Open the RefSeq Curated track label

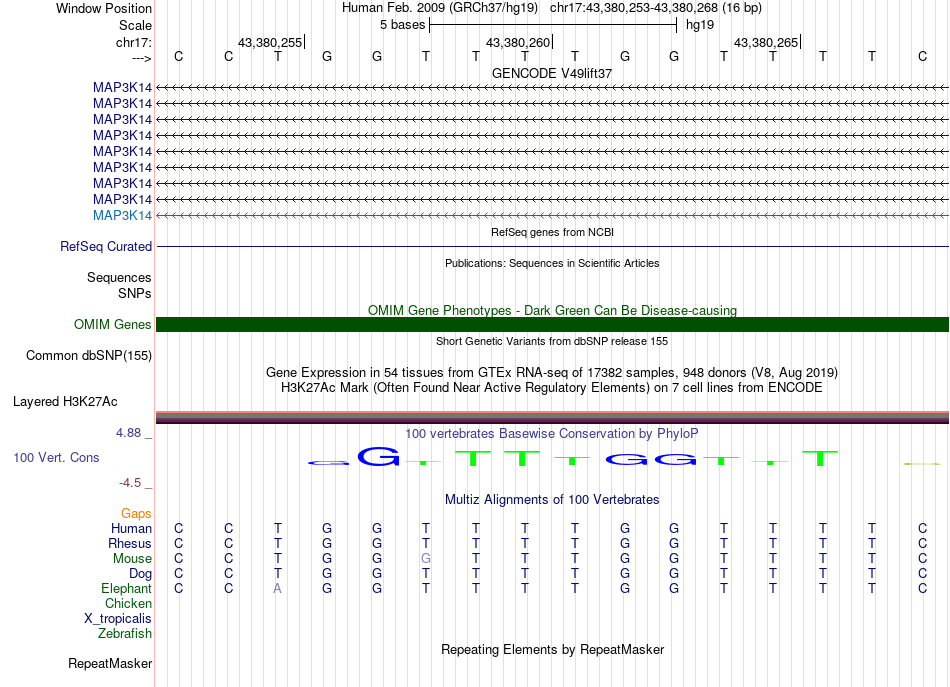tap(106, 247)
